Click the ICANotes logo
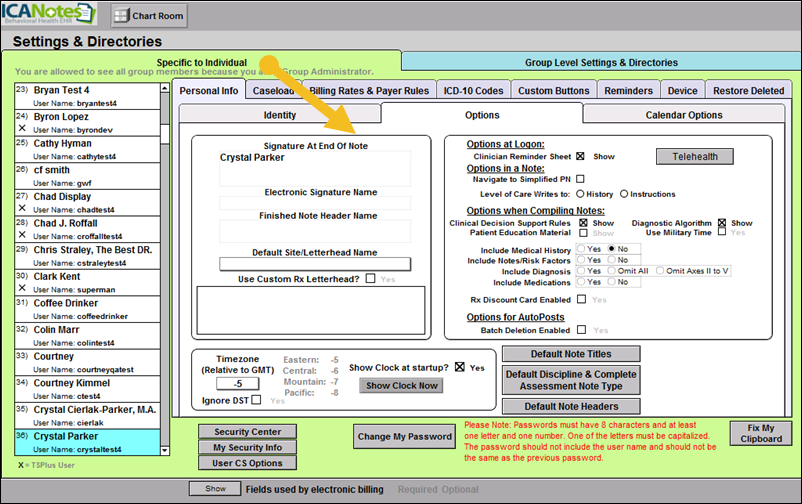Viewport: 802px width, 504px height. point(50,15)
